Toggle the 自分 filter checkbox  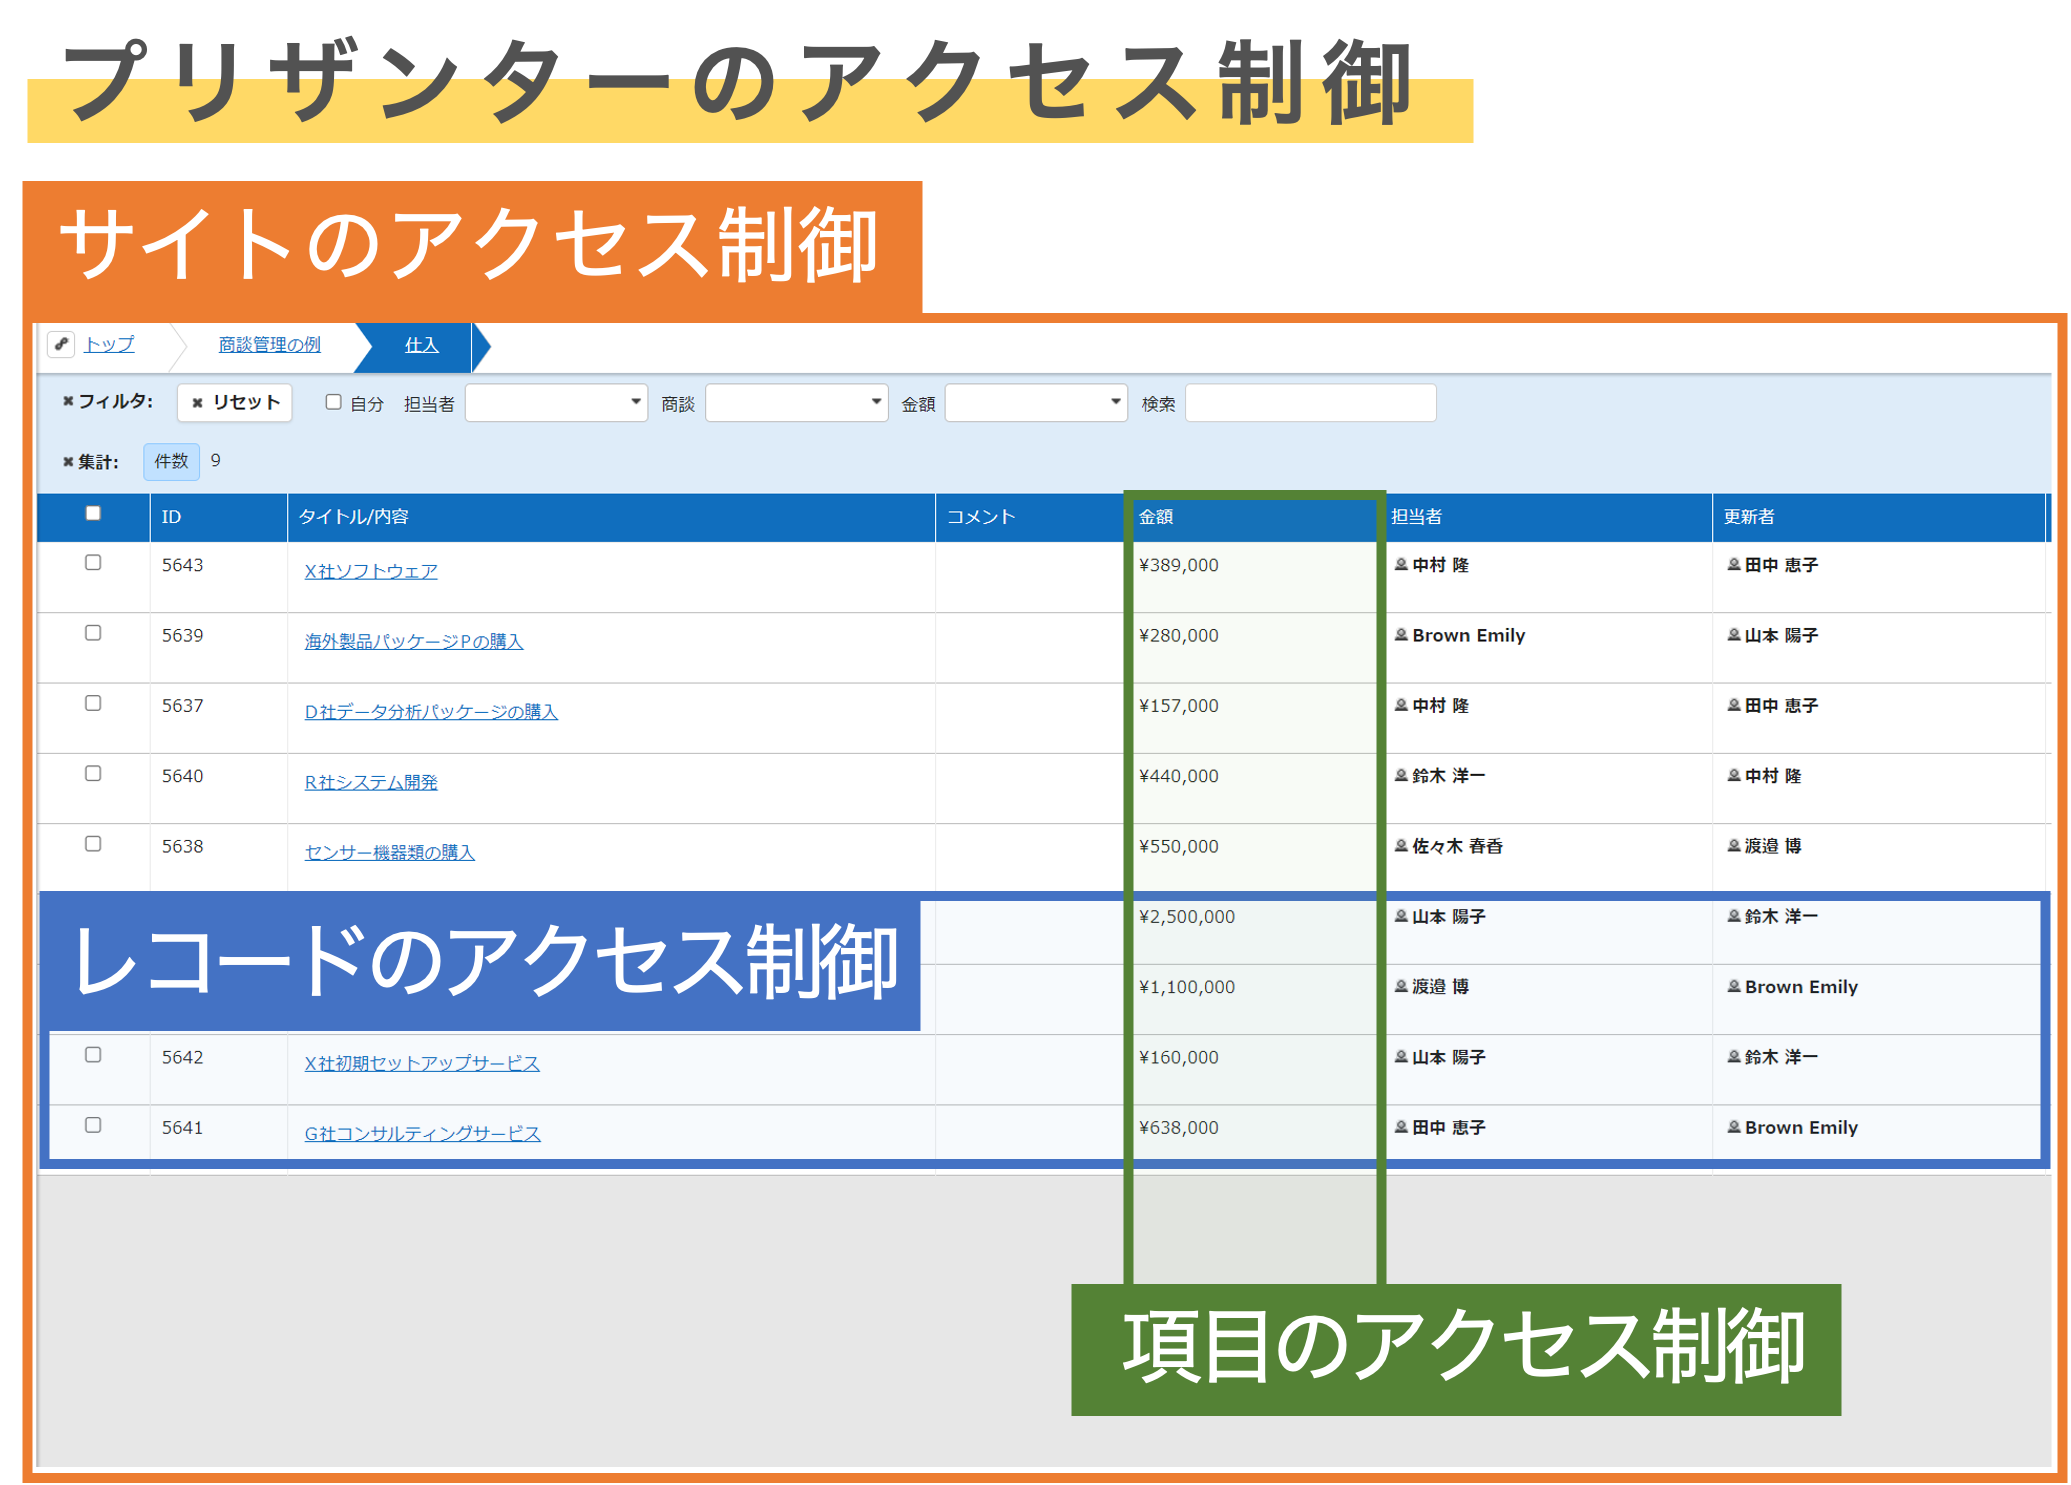coord(333,402)
